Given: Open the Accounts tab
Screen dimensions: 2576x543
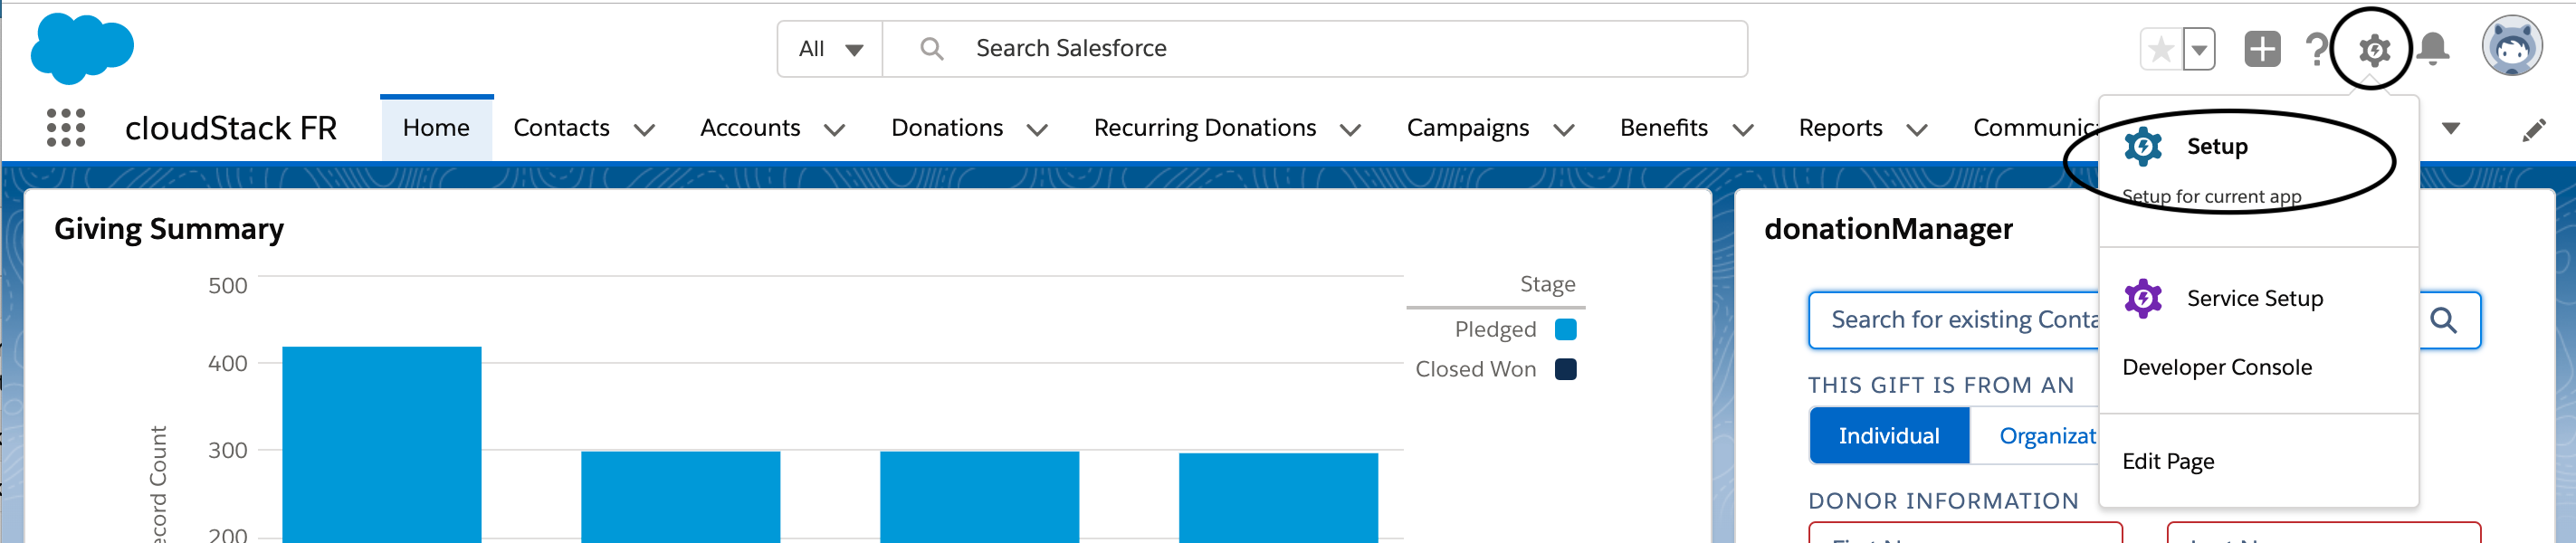Looking at the screenshot, I should 750,128.
